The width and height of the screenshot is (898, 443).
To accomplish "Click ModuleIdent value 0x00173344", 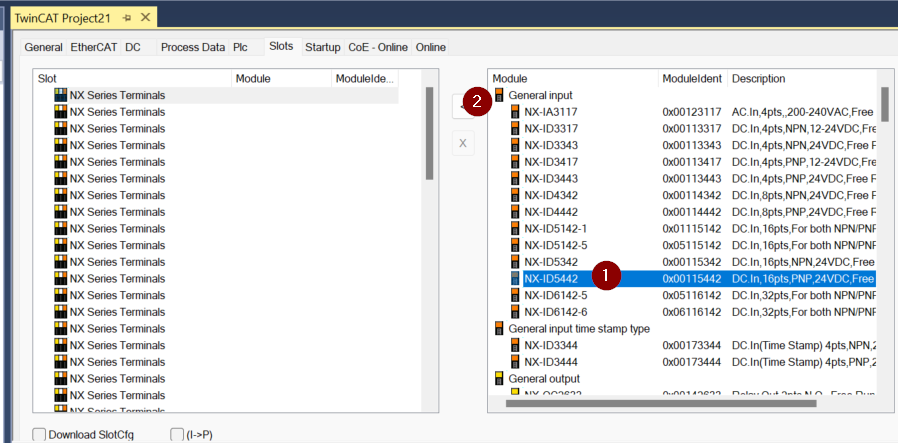I will click(692, 345).
